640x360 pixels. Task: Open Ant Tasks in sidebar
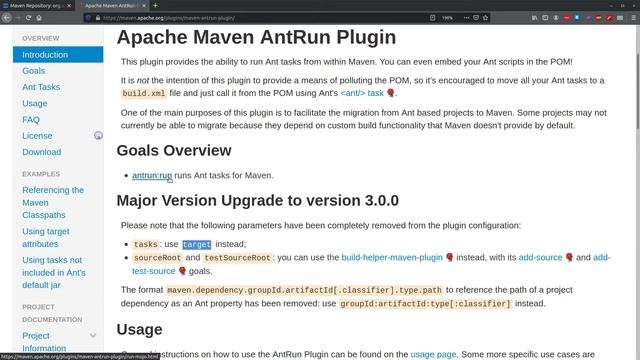(x=41, y=87)
